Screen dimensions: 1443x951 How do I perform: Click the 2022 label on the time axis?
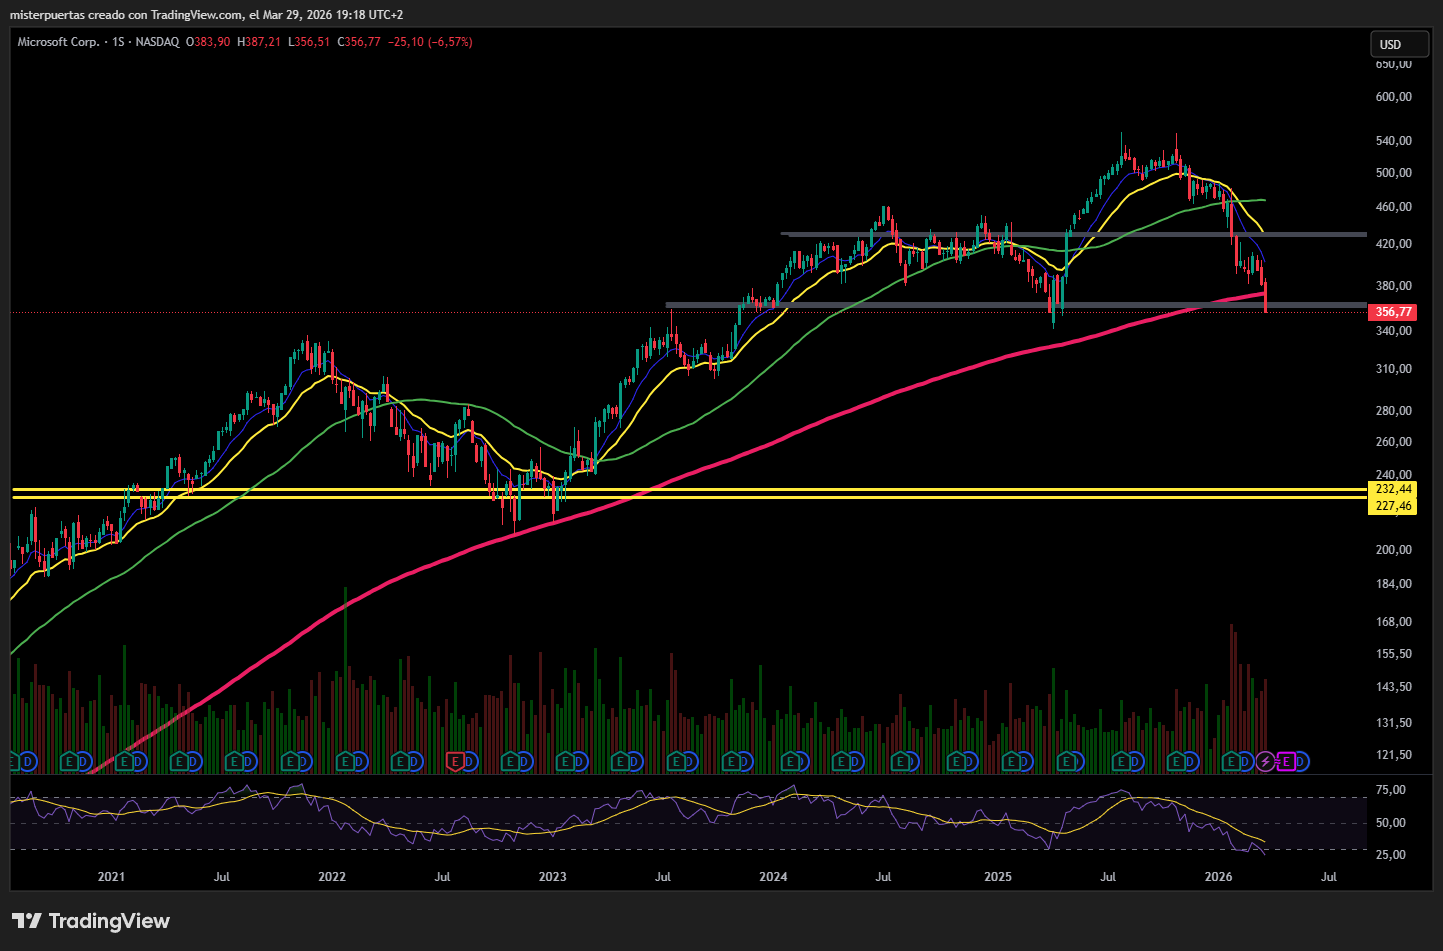[332, 877]
